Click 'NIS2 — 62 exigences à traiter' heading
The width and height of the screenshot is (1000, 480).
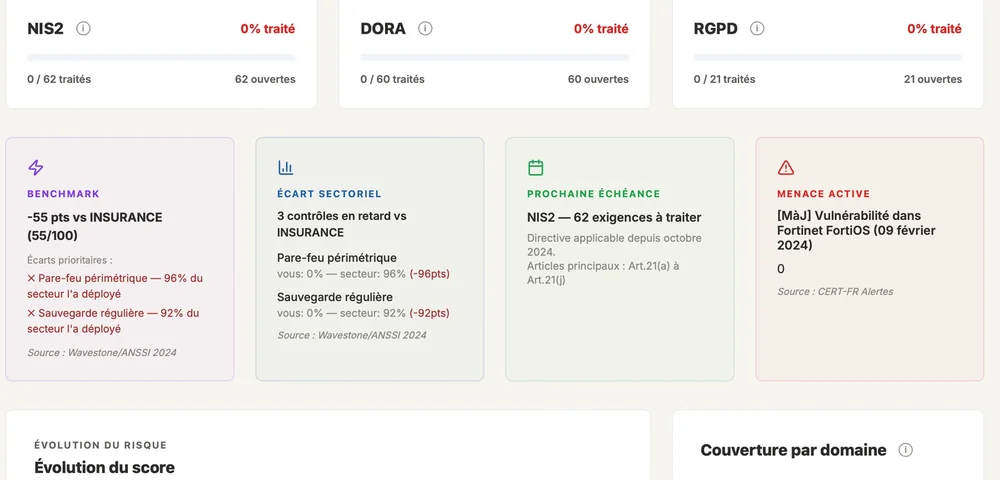coord(614,218)
